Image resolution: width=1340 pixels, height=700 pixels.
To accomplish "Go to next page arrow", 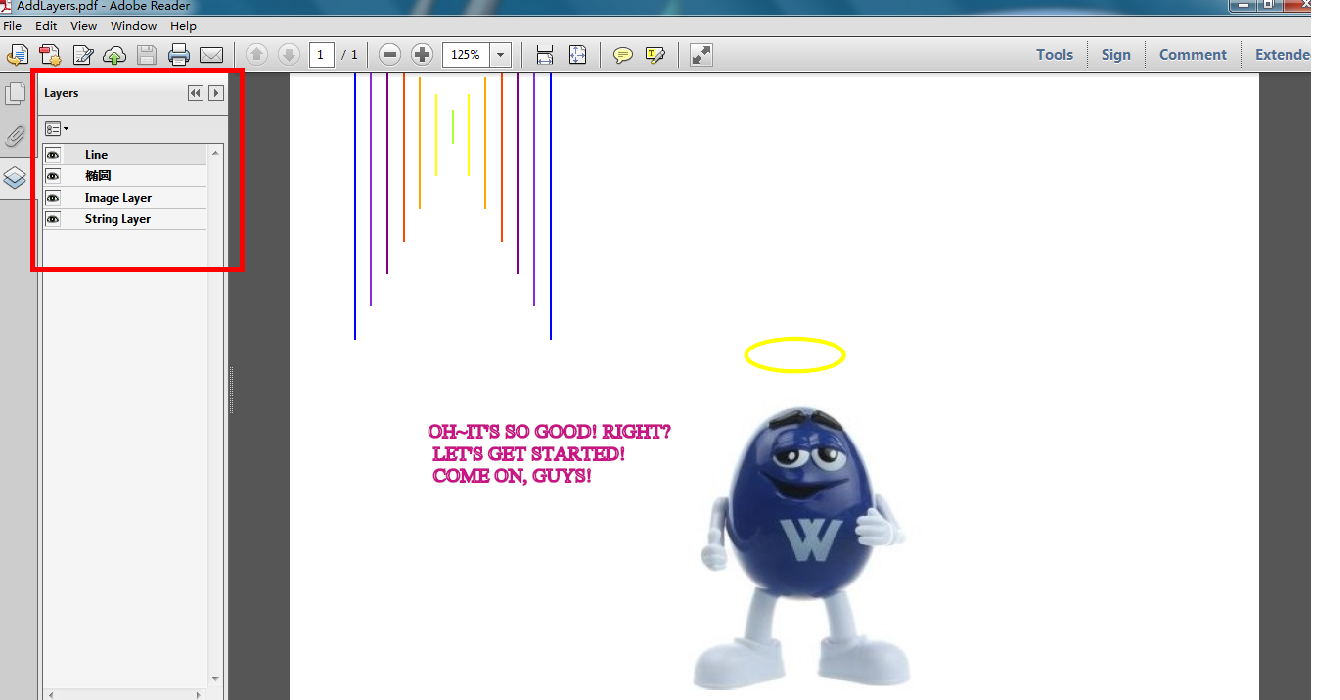I will point(288,55).
